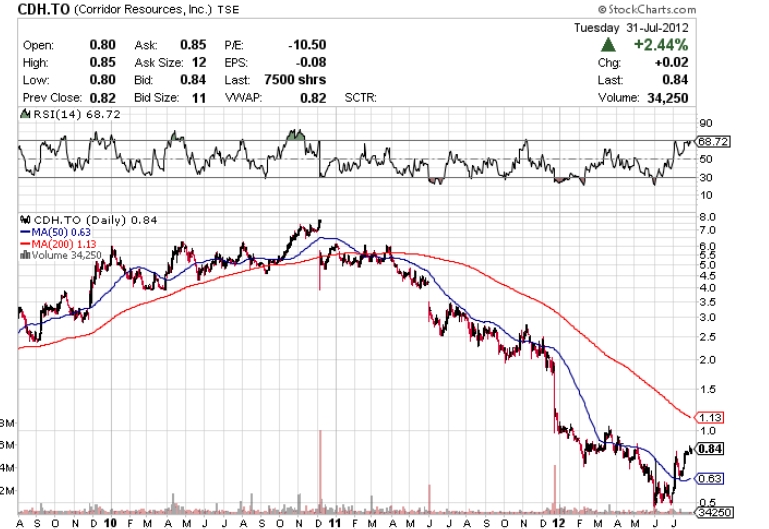Image resolution: width=769 pixels, height=529 pixels.
Task: Click the SCTR label
Action: click(360, 98)
